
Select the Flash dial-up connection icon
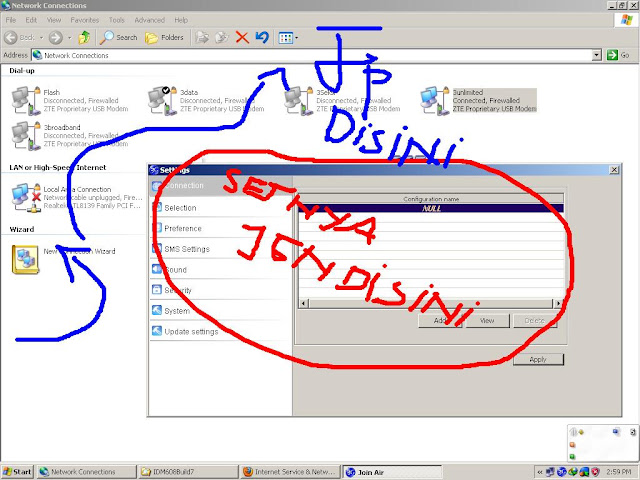(x=26, y=100)
